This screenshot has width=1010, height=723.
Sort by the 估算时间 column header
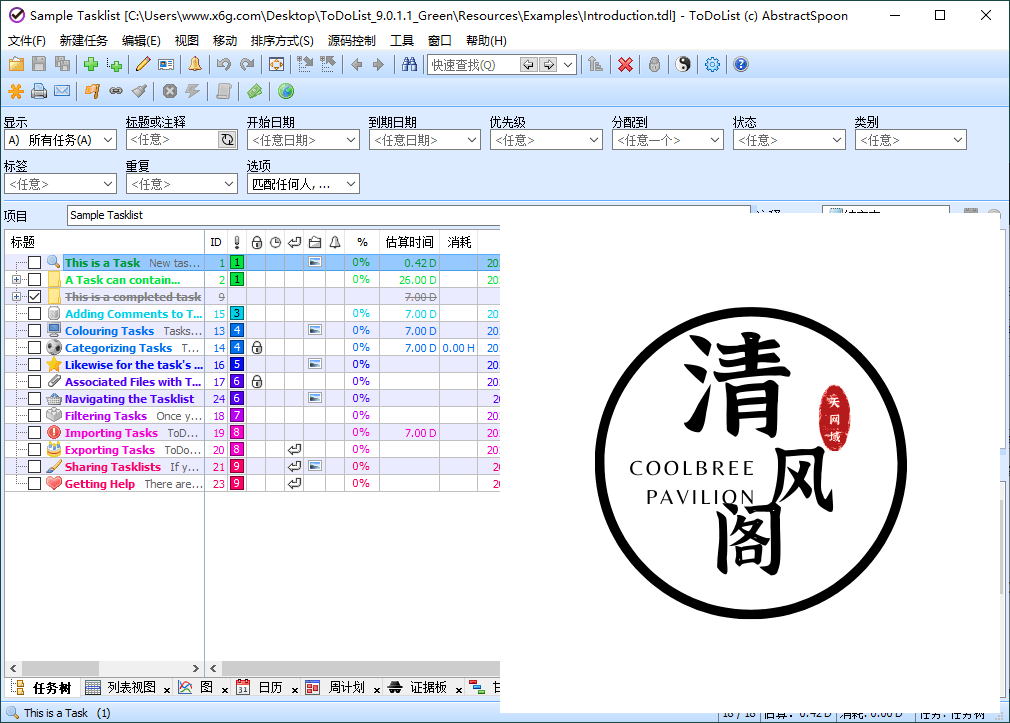click(410, 242)
